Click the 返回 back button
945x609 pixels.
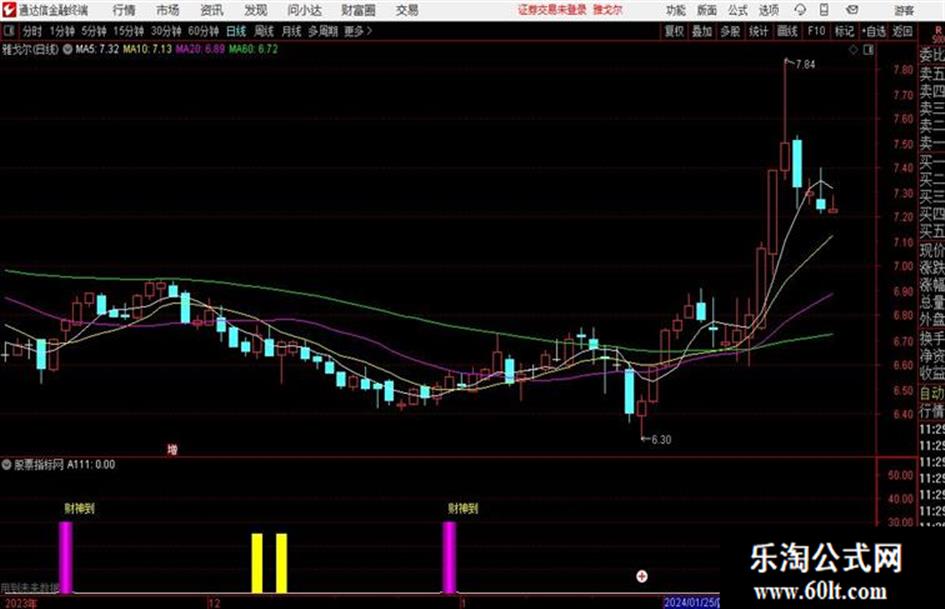902,31
